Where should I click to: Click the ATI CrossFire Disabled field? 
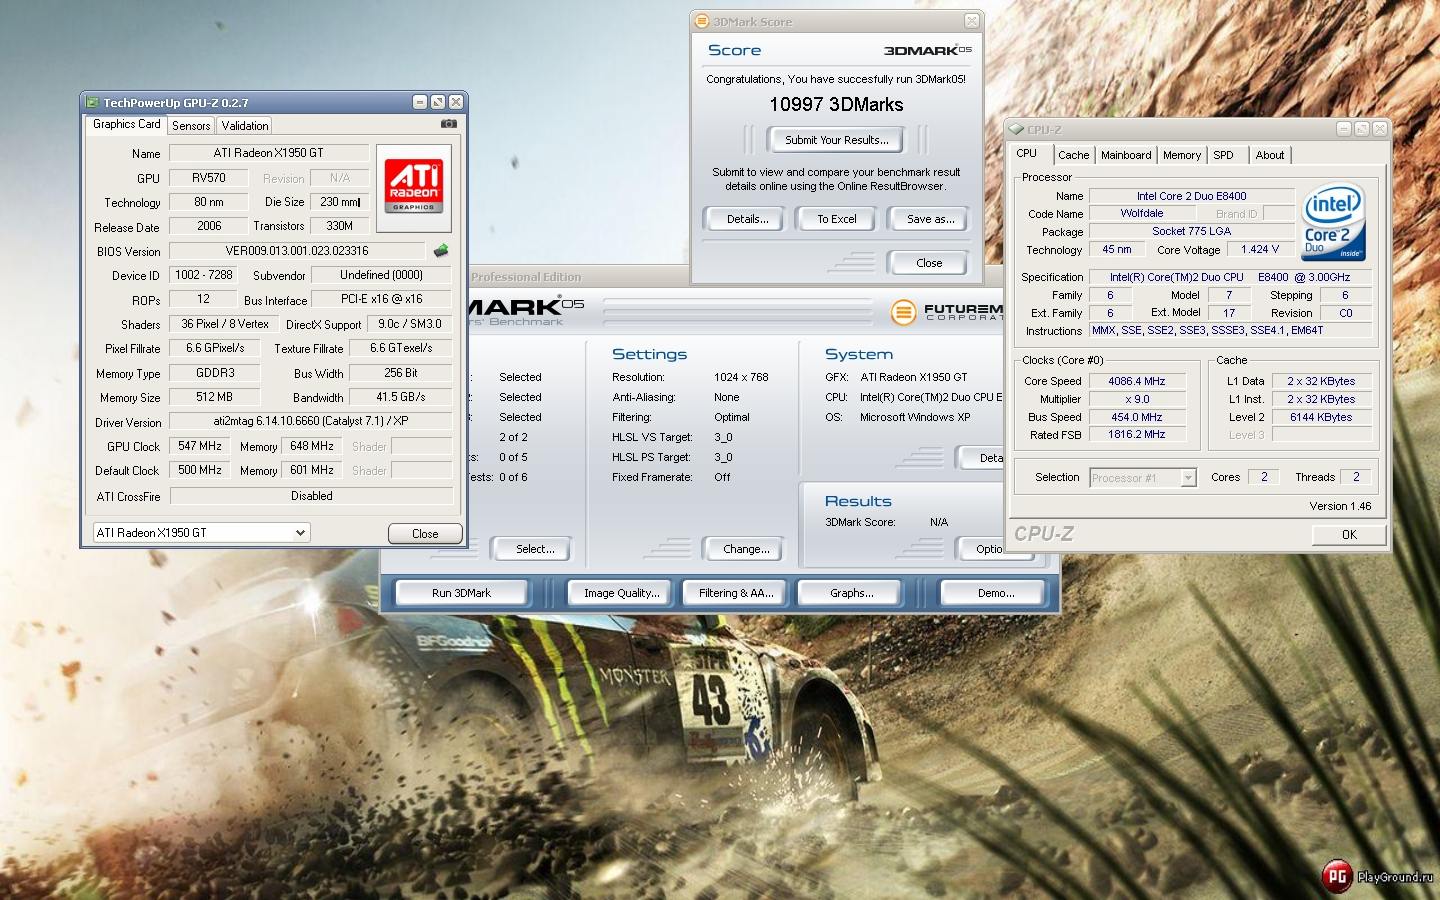[x=311, y=496]
